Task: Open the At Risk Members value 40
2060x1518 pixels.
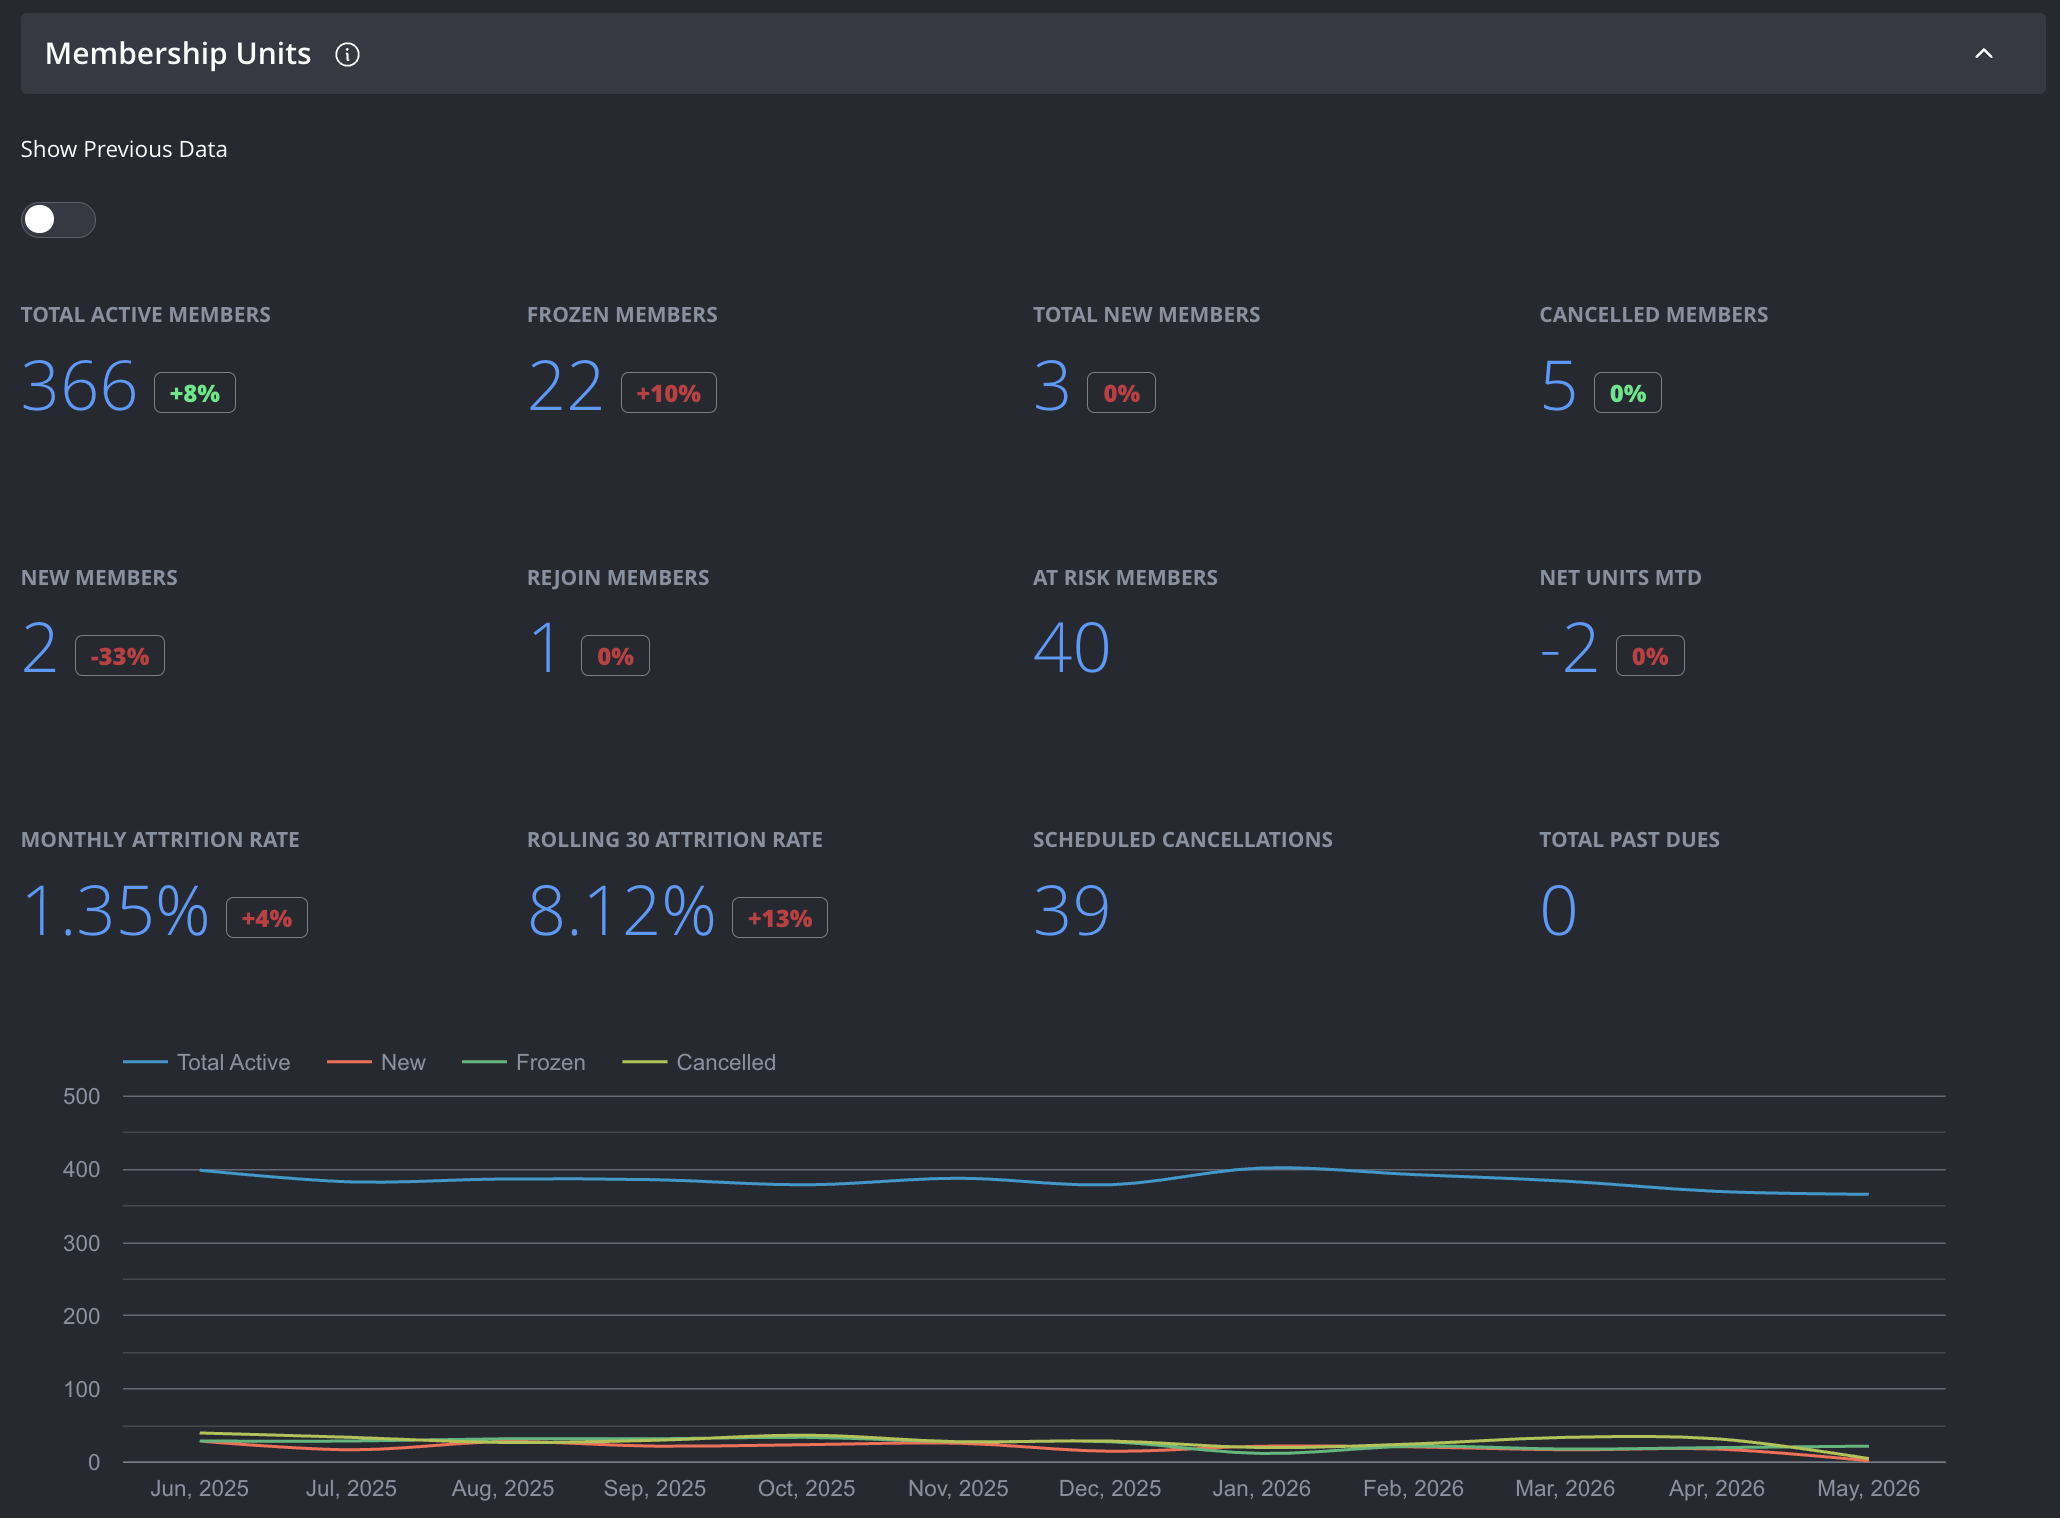Action: 1072,648
